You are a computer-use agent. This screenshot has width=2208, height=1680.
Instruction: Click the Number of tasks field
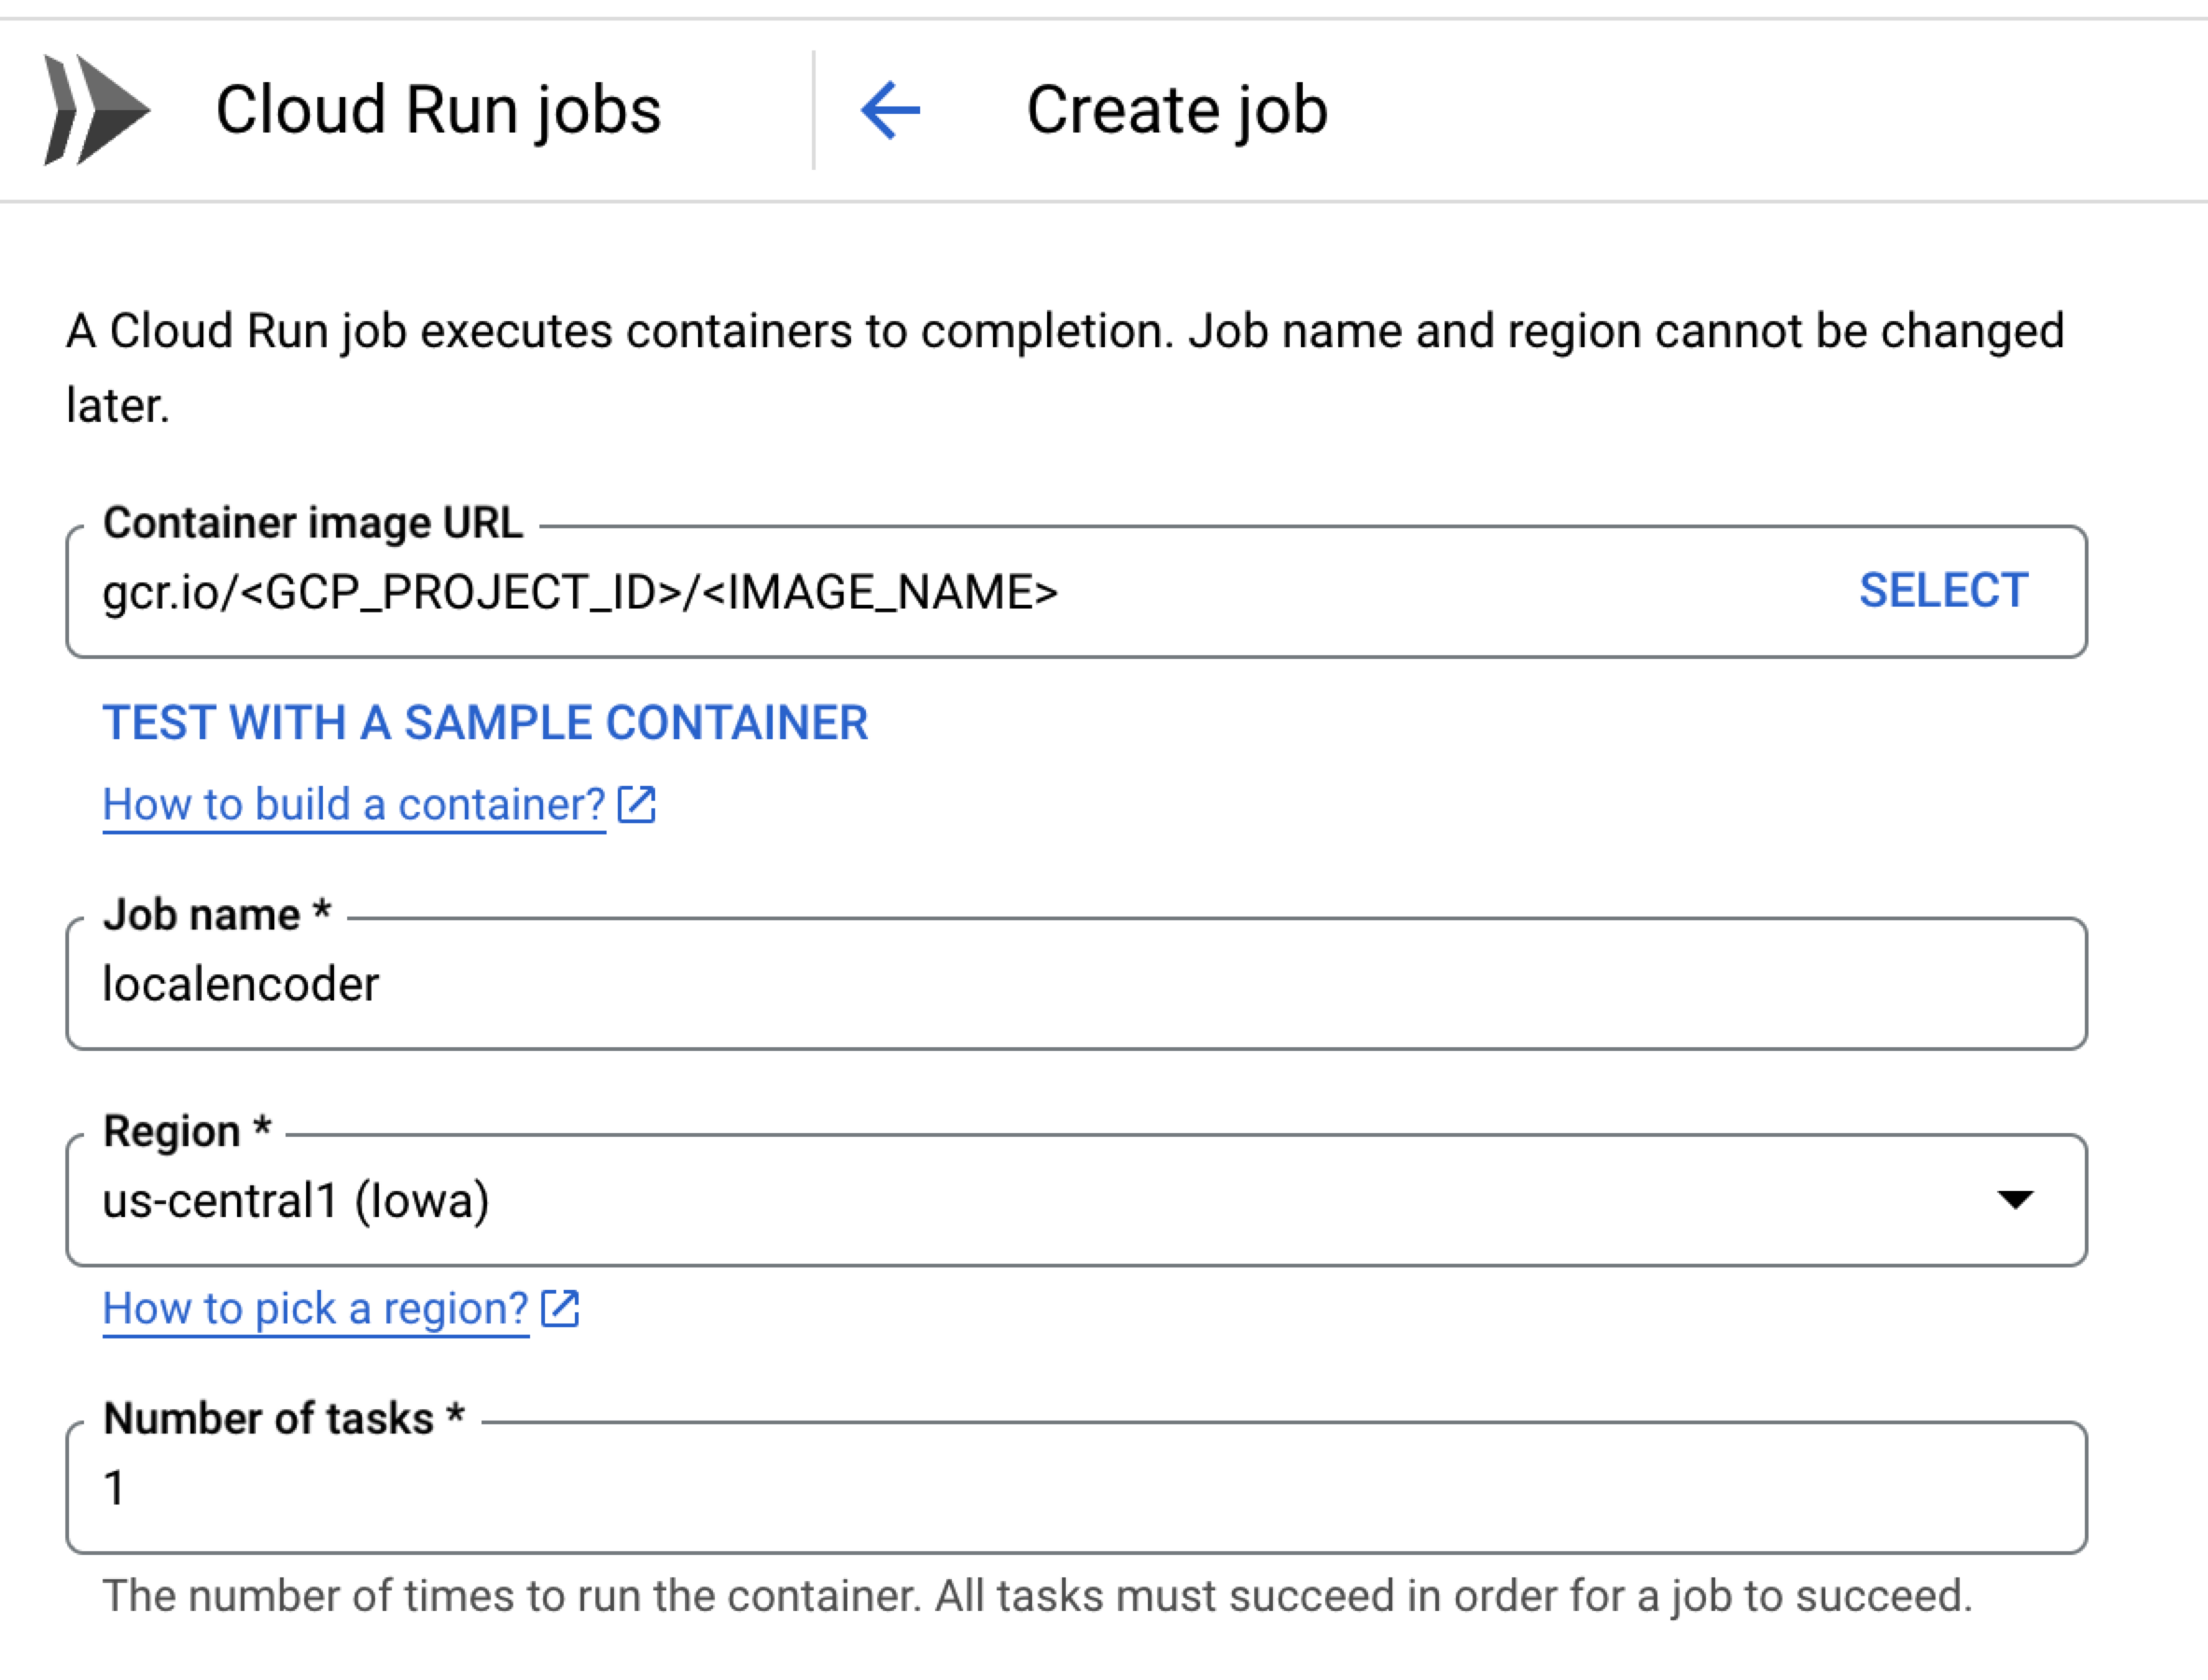tap(1076, 1488)
